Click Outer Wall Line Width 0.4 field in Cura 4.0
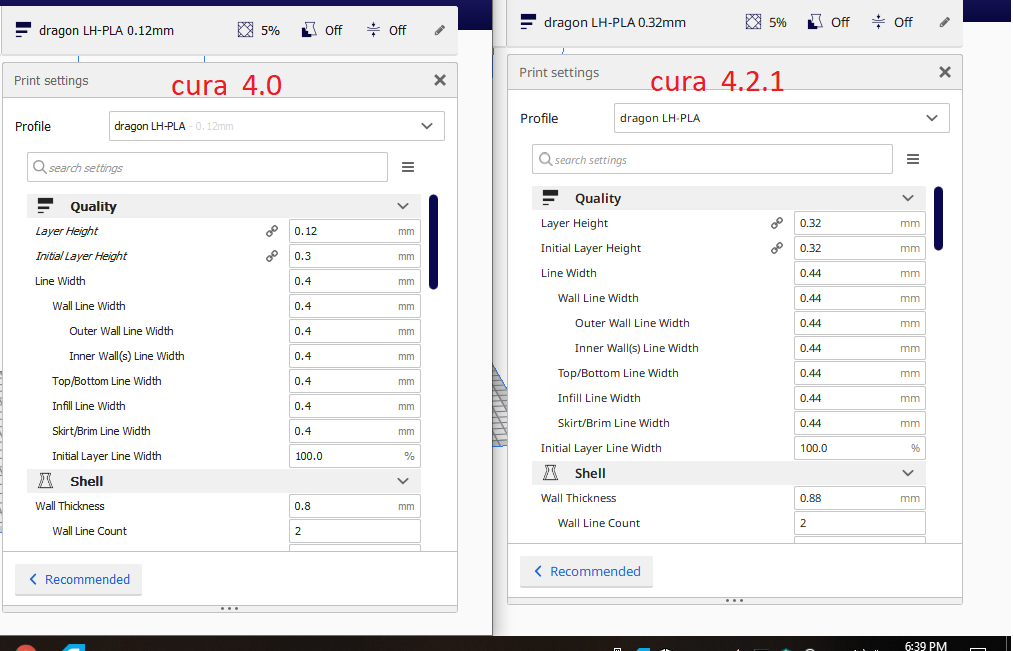The image size is (1013, 651). pos(355,331)
